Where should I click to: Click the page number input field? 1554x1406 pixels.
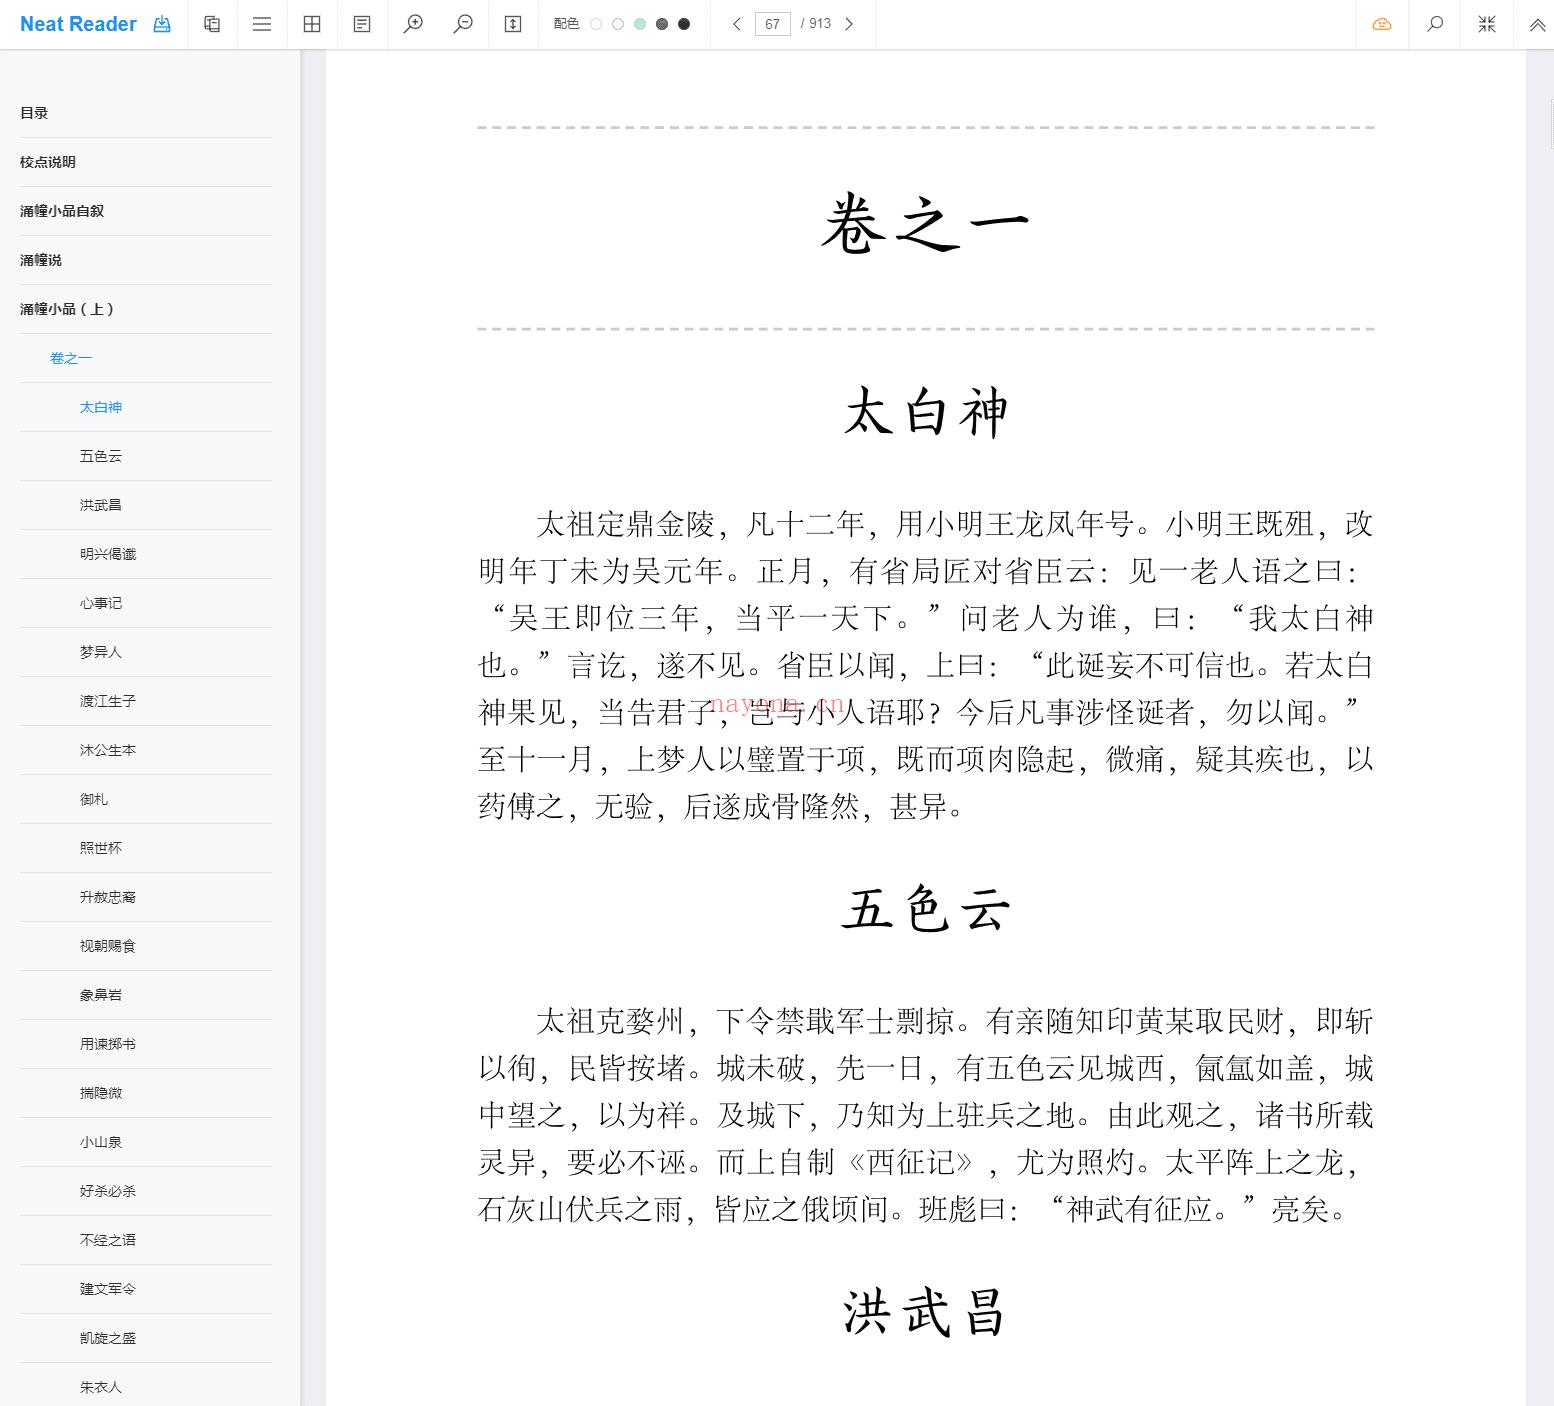tap(772, 24)
